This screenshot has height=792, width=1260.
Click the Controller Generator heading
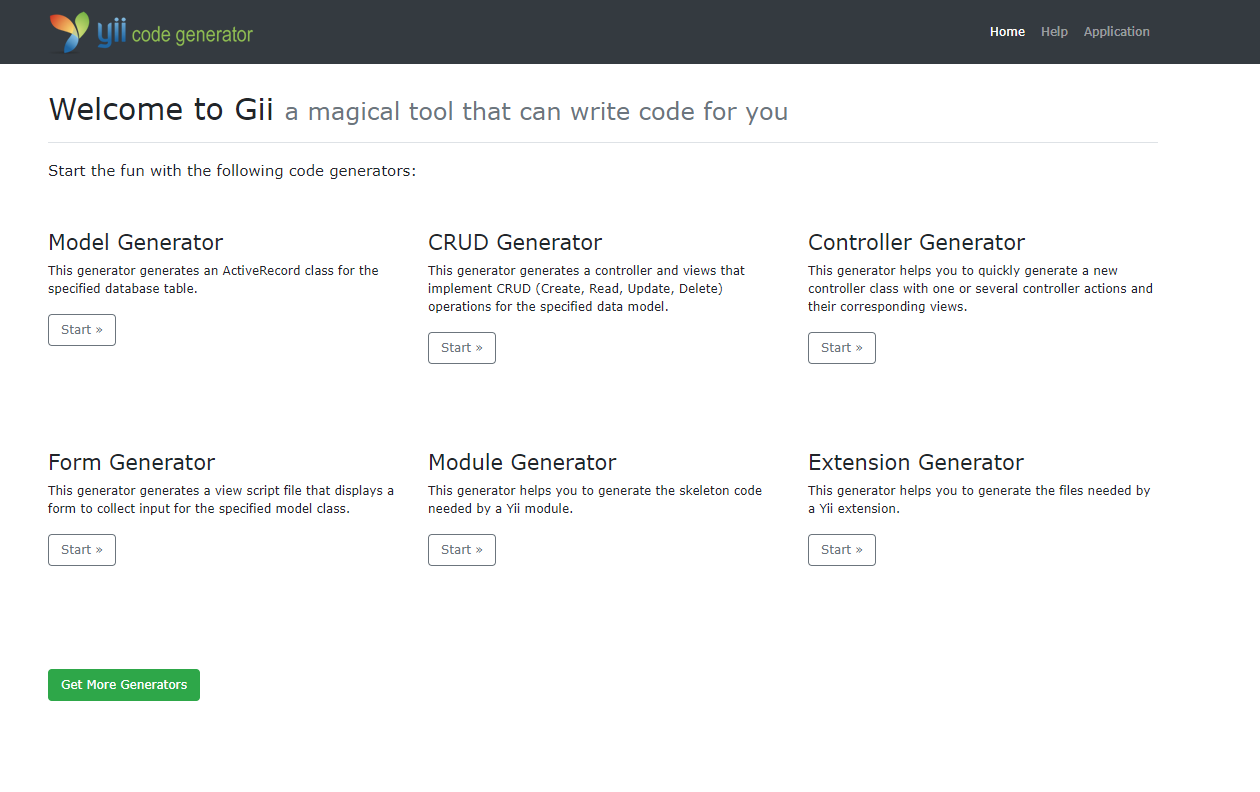(917, 242)
